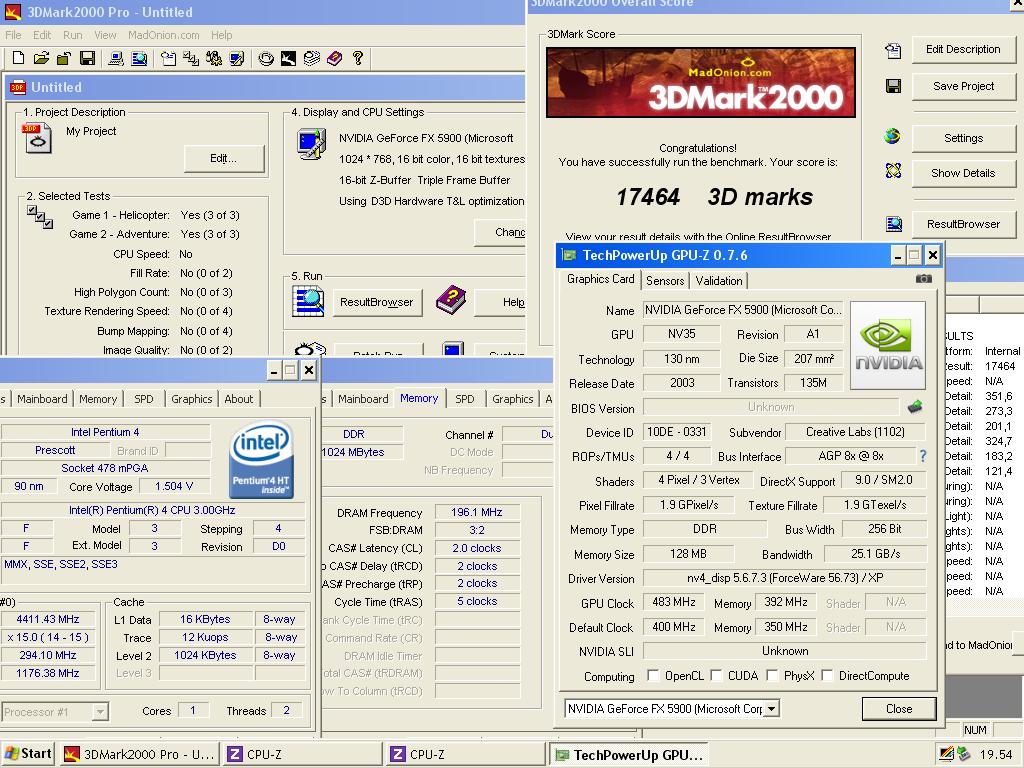This screenshot has height=768, width=1024.
Task: Click the GPU Name field in GPU-Z
Action: tap(743, 310)
